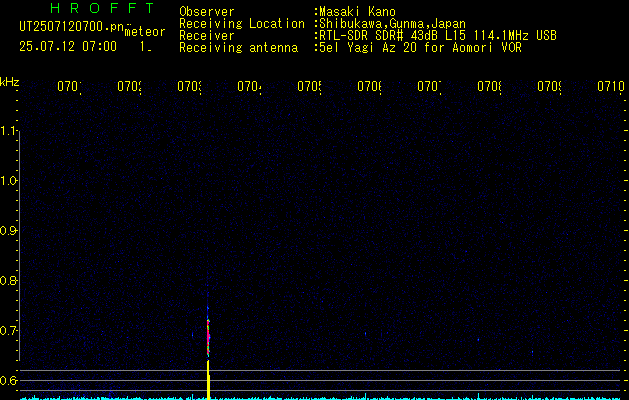
Task: Click the 0.9 frequency axis label
Action: 8,231
